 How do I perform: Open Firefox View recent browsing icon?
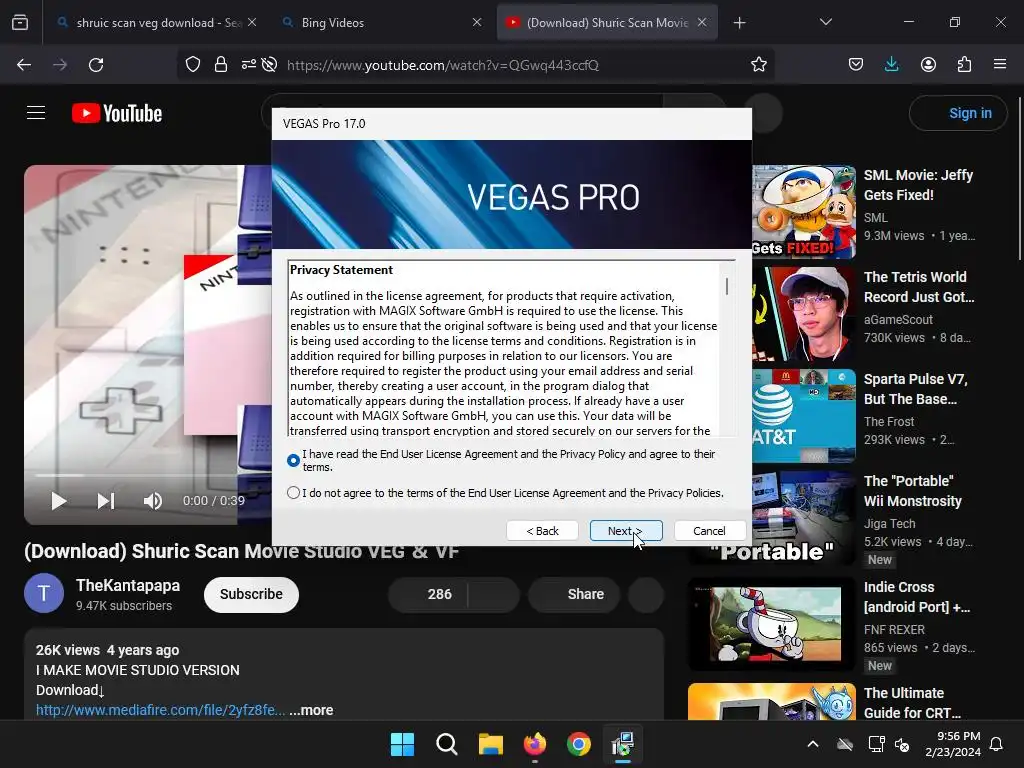20,23
